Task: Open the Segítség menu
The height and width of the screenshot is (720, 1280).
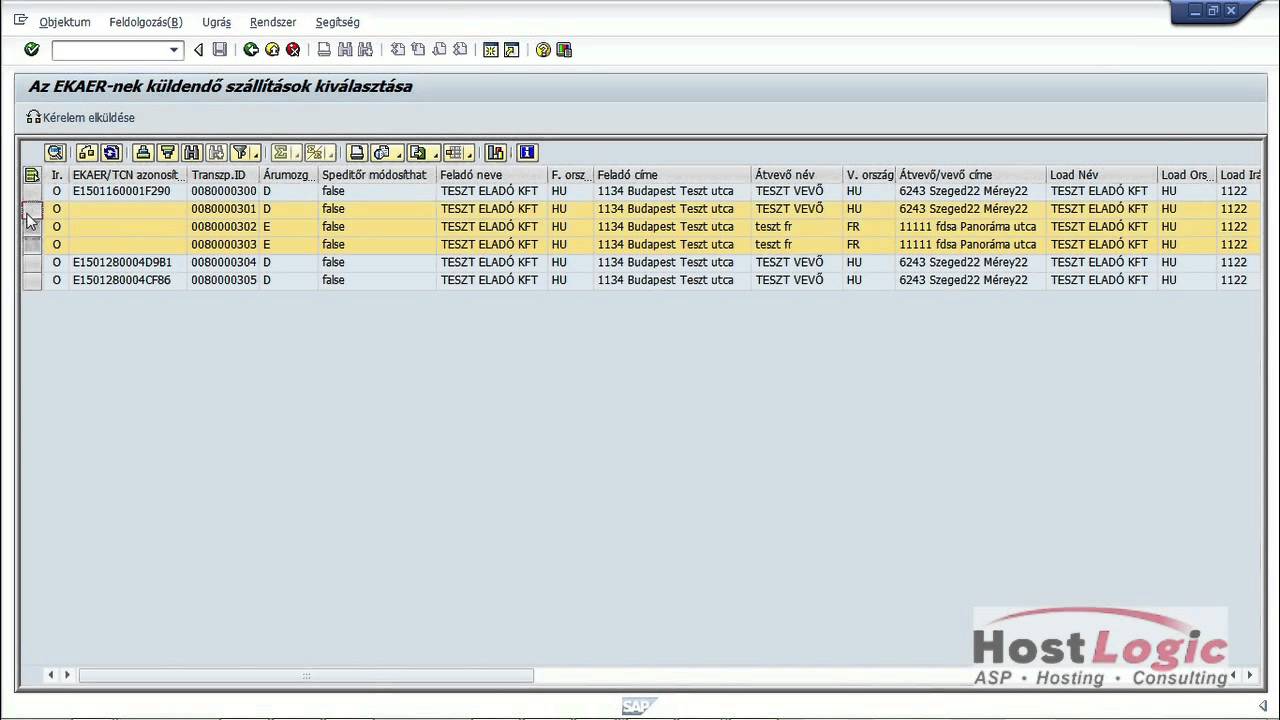Action: click(337, 22)
